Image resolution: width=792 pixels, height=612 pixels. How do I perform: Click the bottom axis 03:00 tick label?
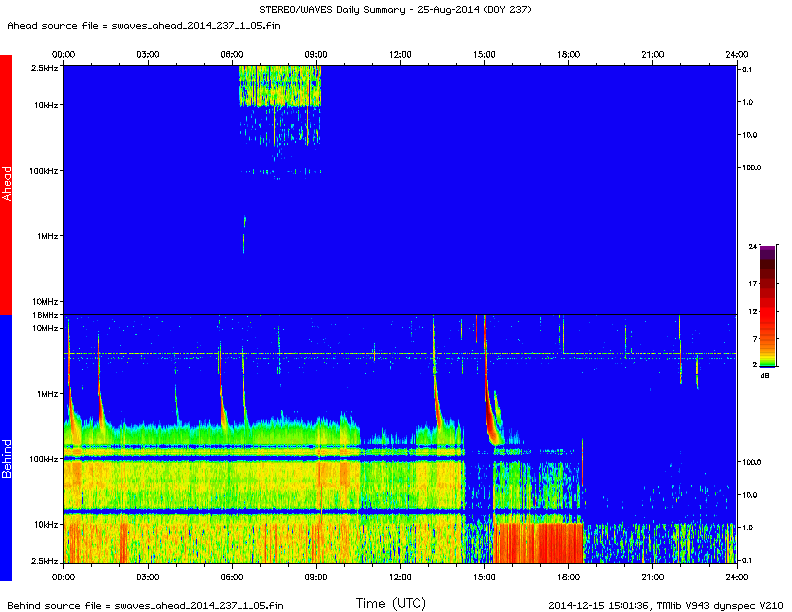[148, 577]
